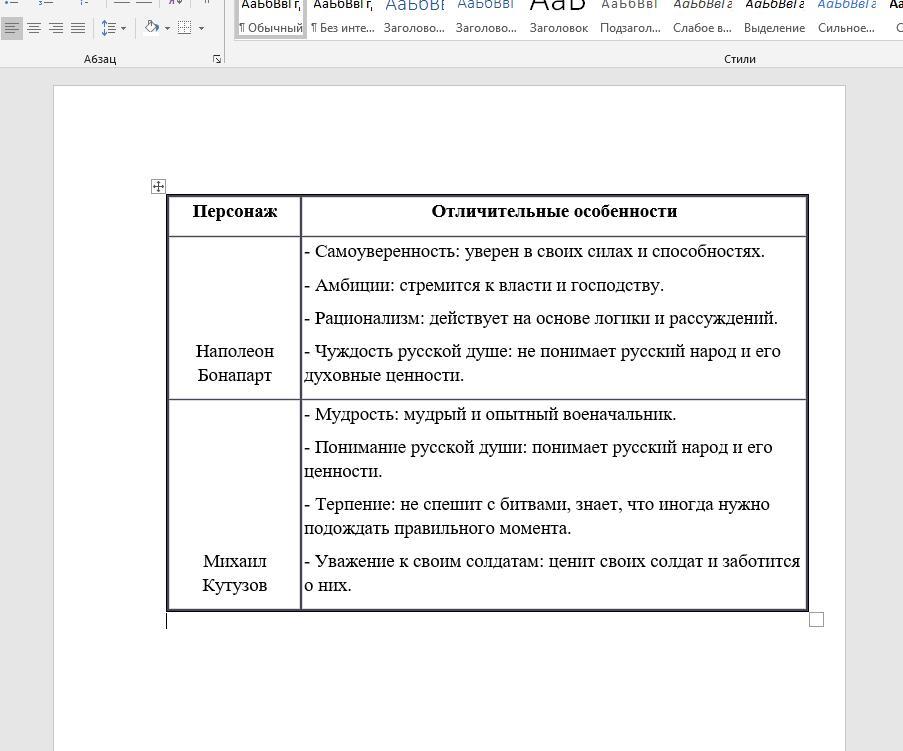Image resolution: width=903 pixels, height=751 pixels.
Task: Apply the Подзагол... style
Action: (630, 18)
